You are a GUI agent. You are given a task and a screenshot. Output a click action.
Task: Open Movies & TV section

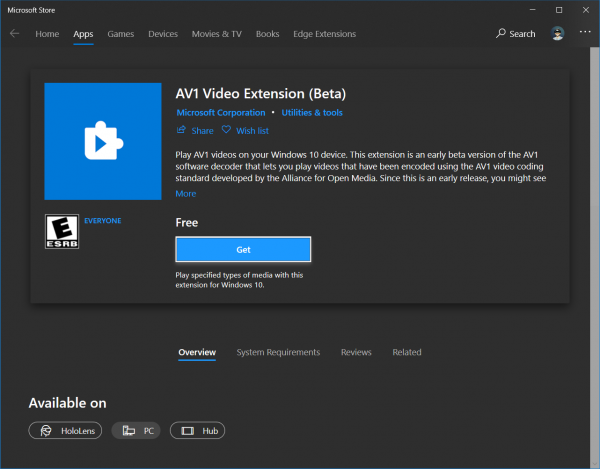coord(217,34)
